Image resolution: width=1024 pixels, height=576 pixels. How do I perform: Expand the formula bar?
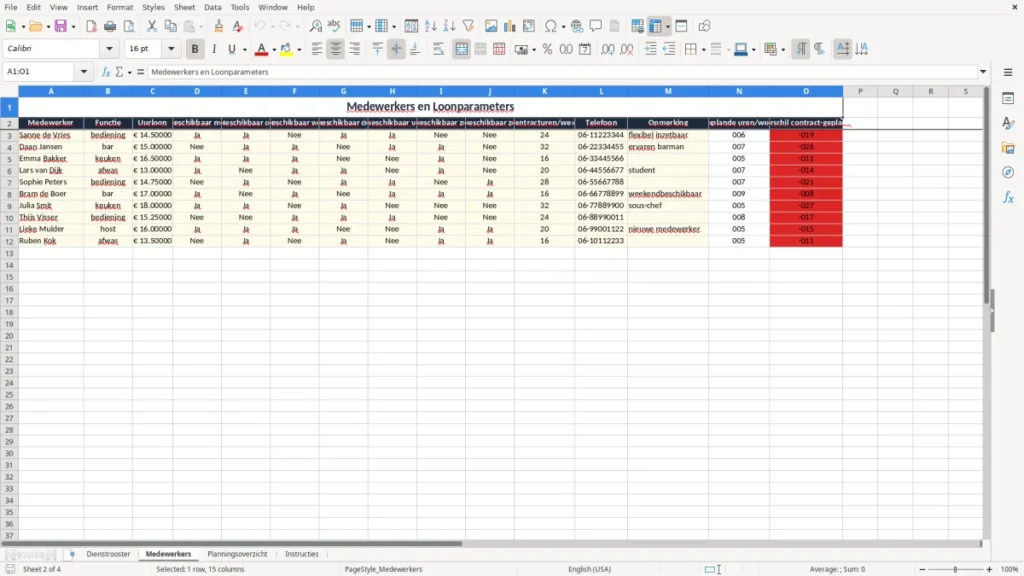(983, 72)
